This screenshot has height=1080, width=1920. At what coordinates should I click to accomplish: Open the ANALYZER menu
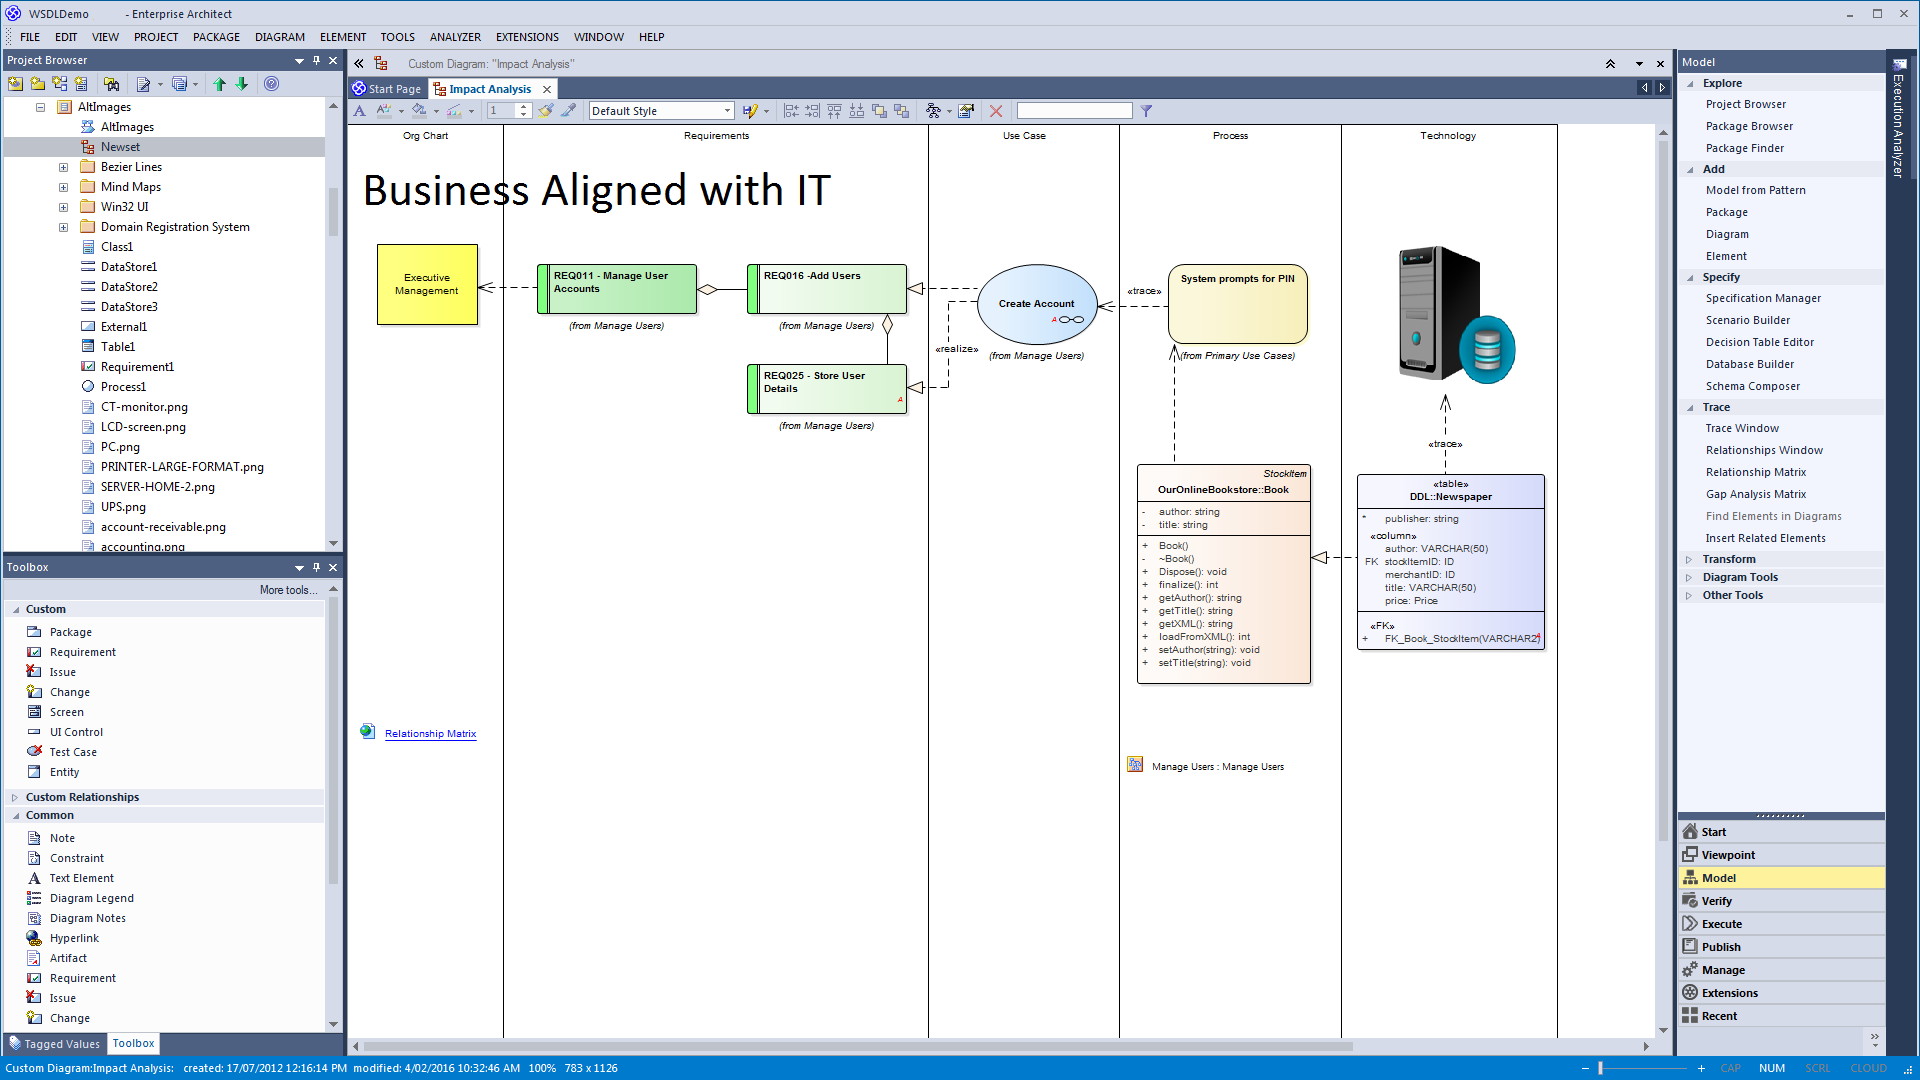tap(455, 37)
